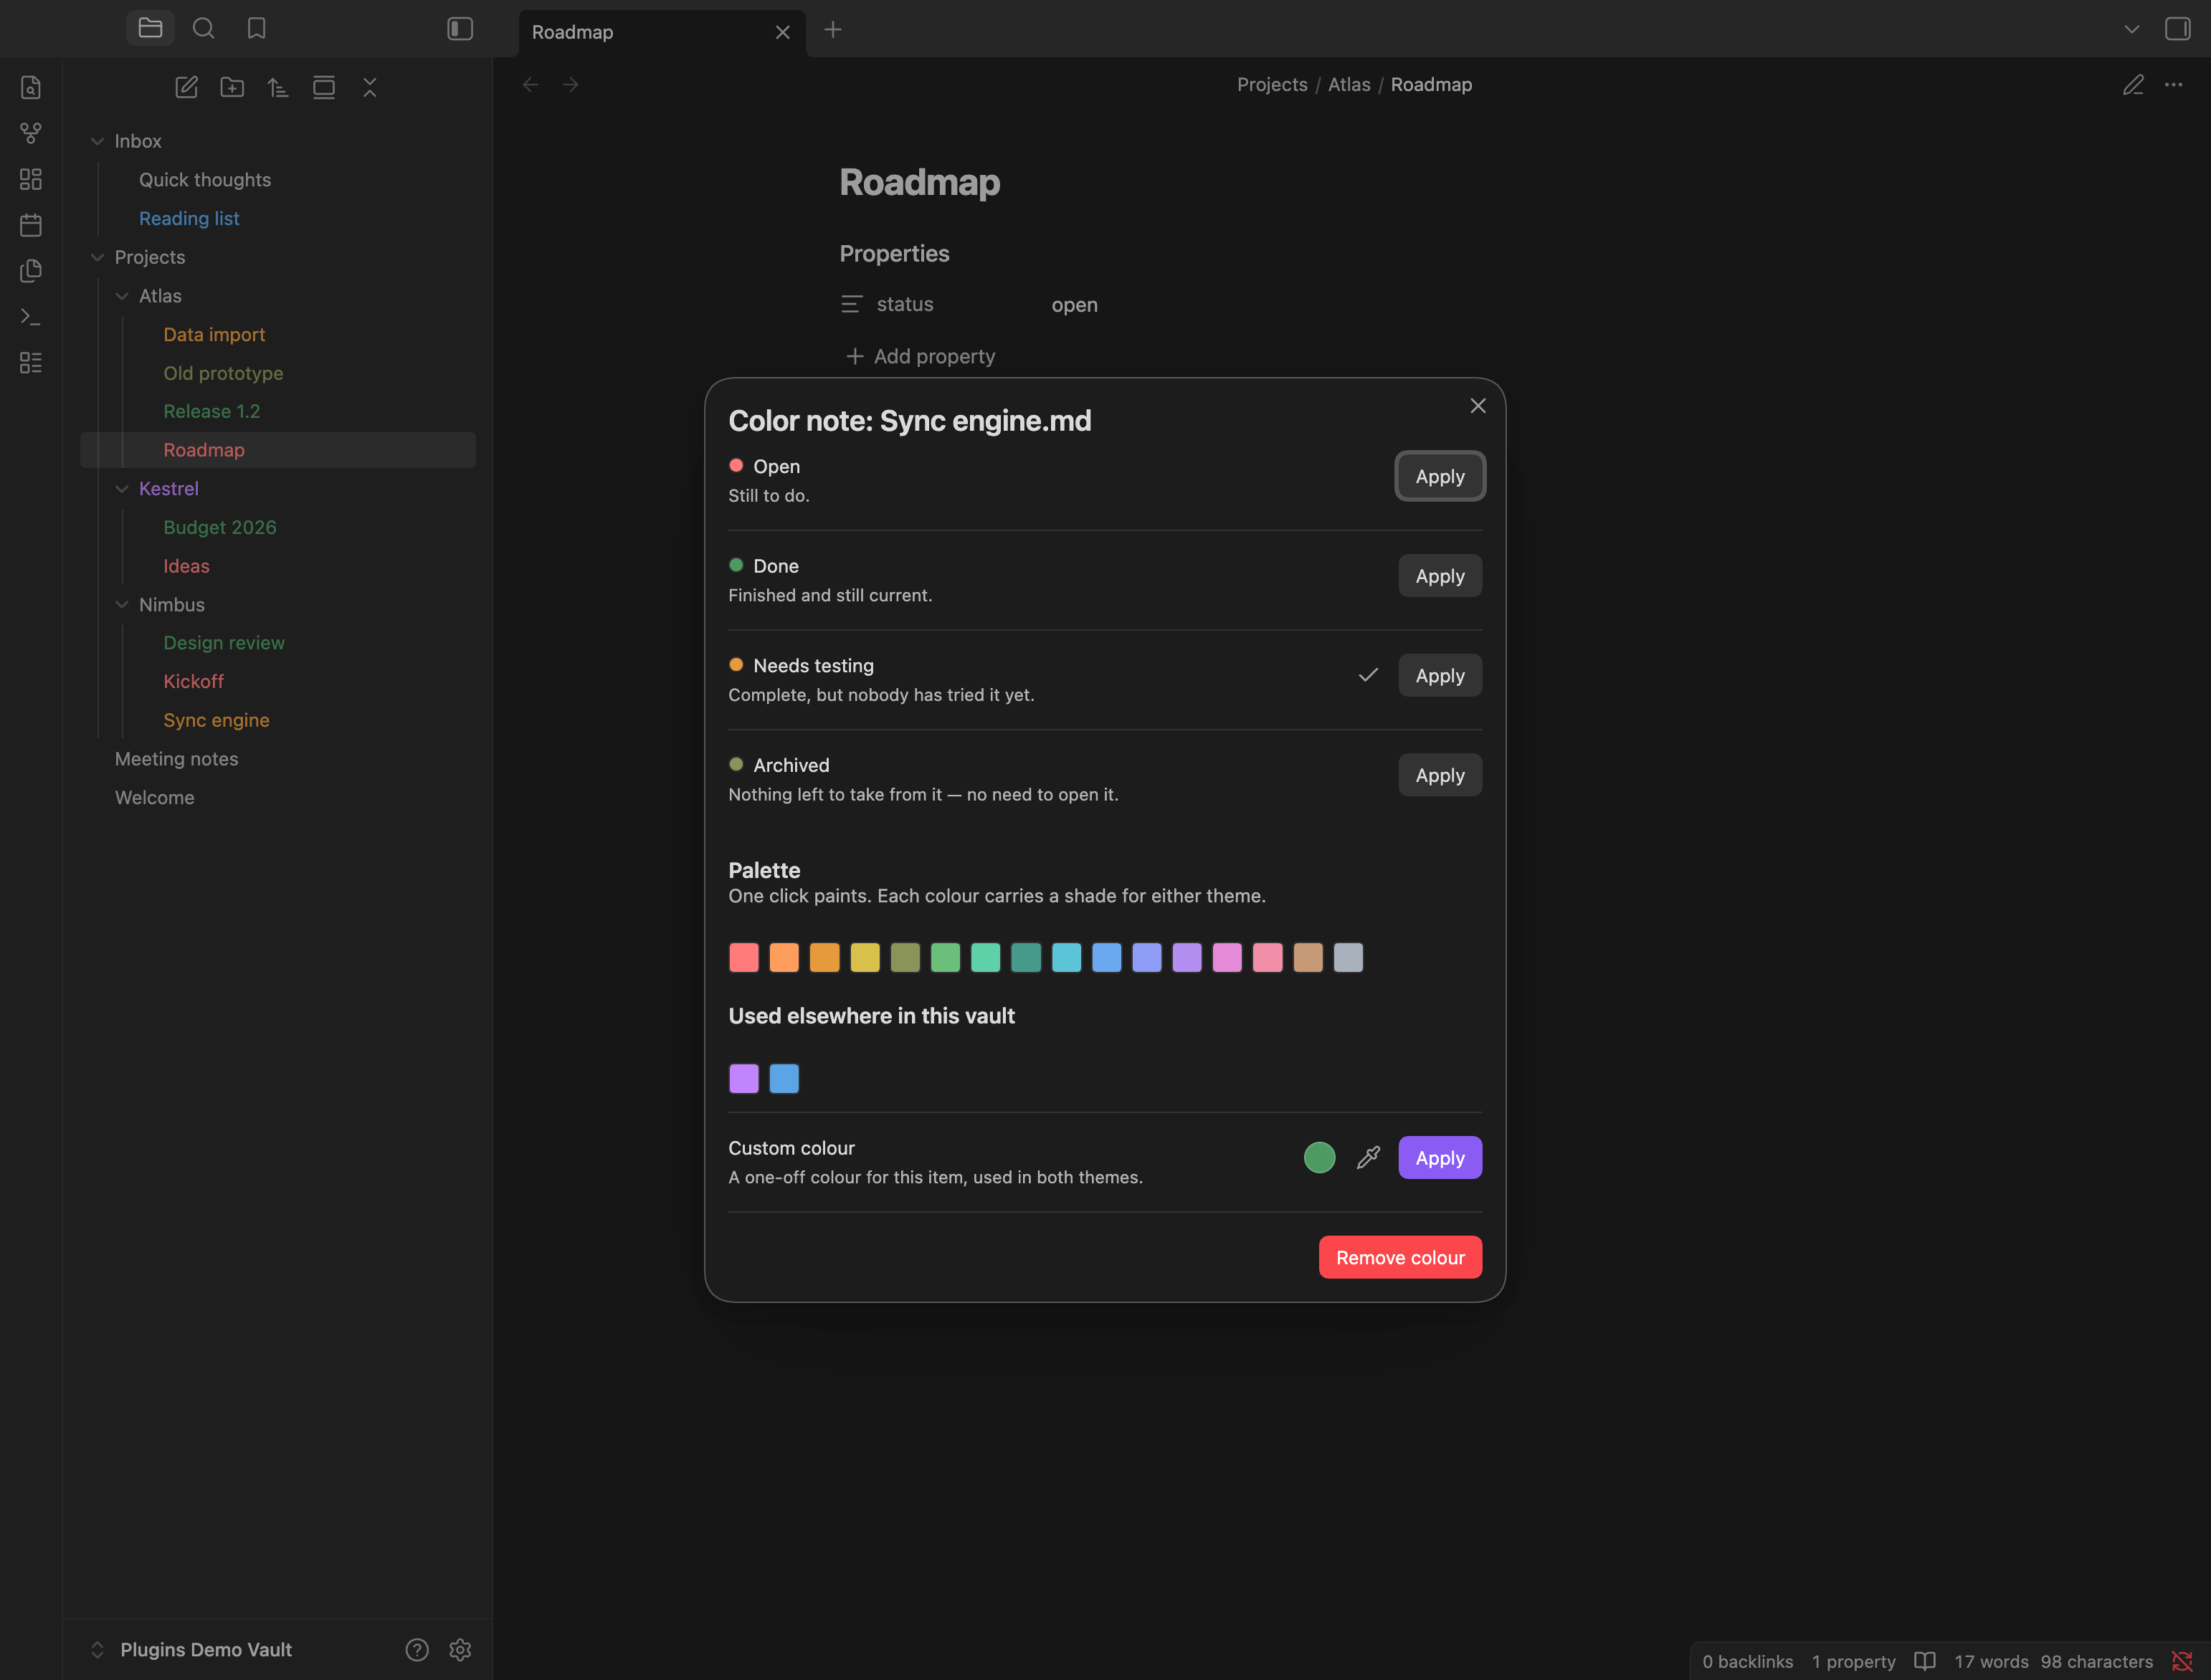Apply the Archived status colour
2211x1680 pixels.
[1440, 775]
